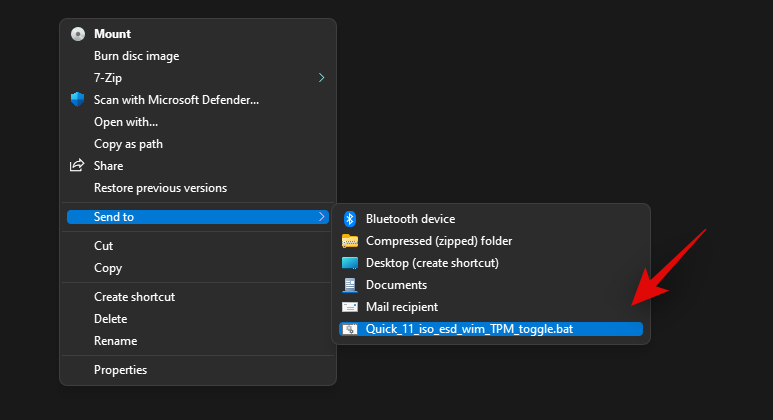This screenshot has width=773, height=420.
Task: Choose Copy as path
Action: click(128, 144)
